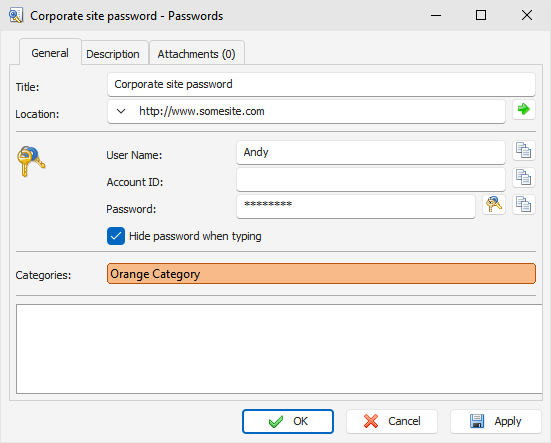Click the large keys entry icon
551x443 pixels.
coord(31,161)
